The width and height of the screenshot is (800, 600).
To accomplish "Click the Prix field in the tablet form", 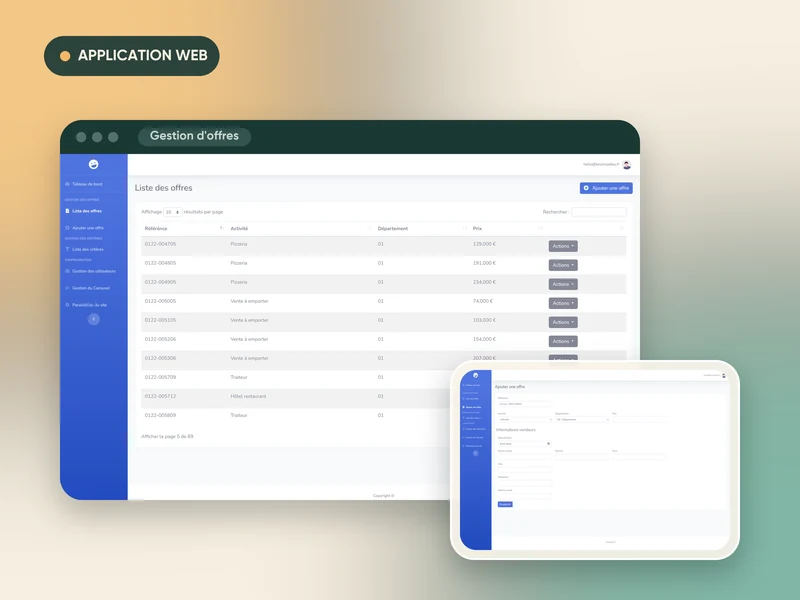I will 640,419.
